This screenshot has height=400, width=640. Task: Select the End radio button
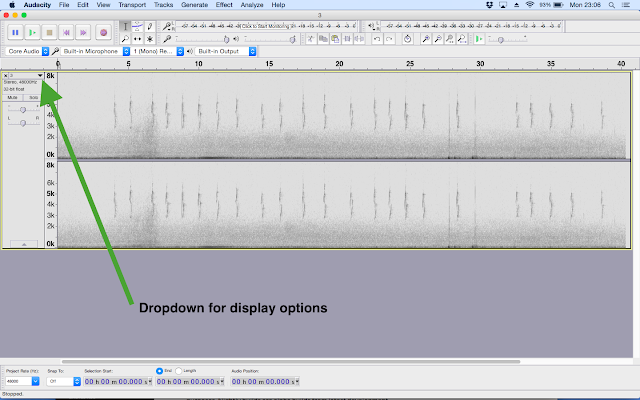coord(159,371)
